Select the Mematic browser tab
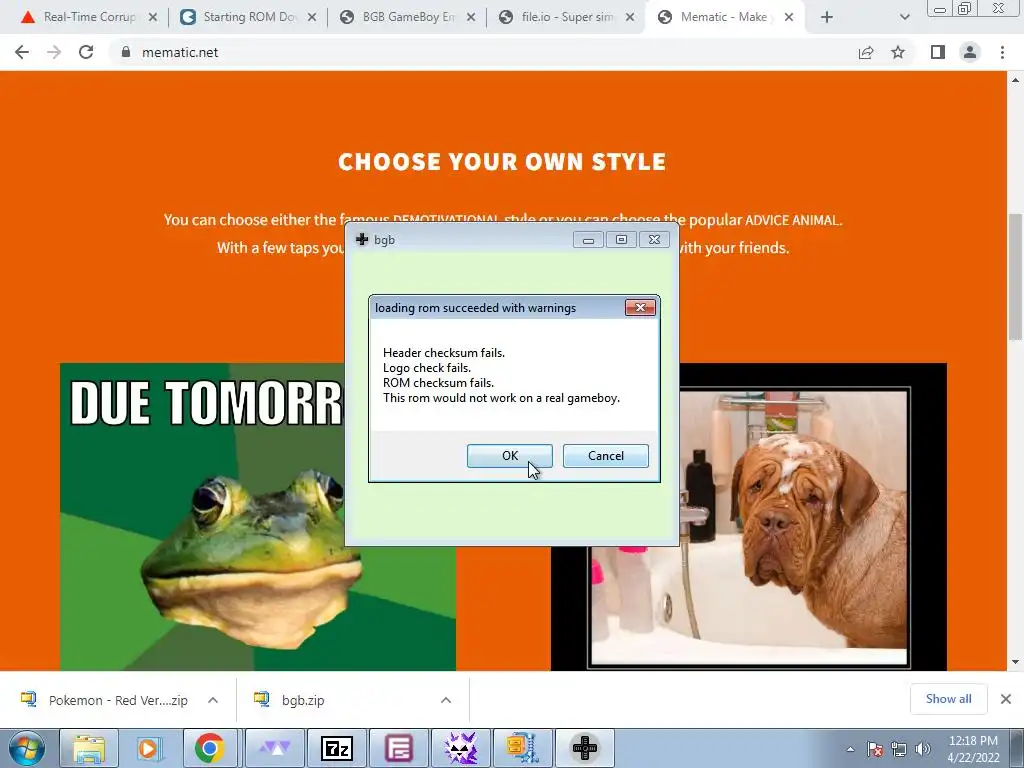The height and width of the screenshot is (768, 1024). click(x=726, y=17)
